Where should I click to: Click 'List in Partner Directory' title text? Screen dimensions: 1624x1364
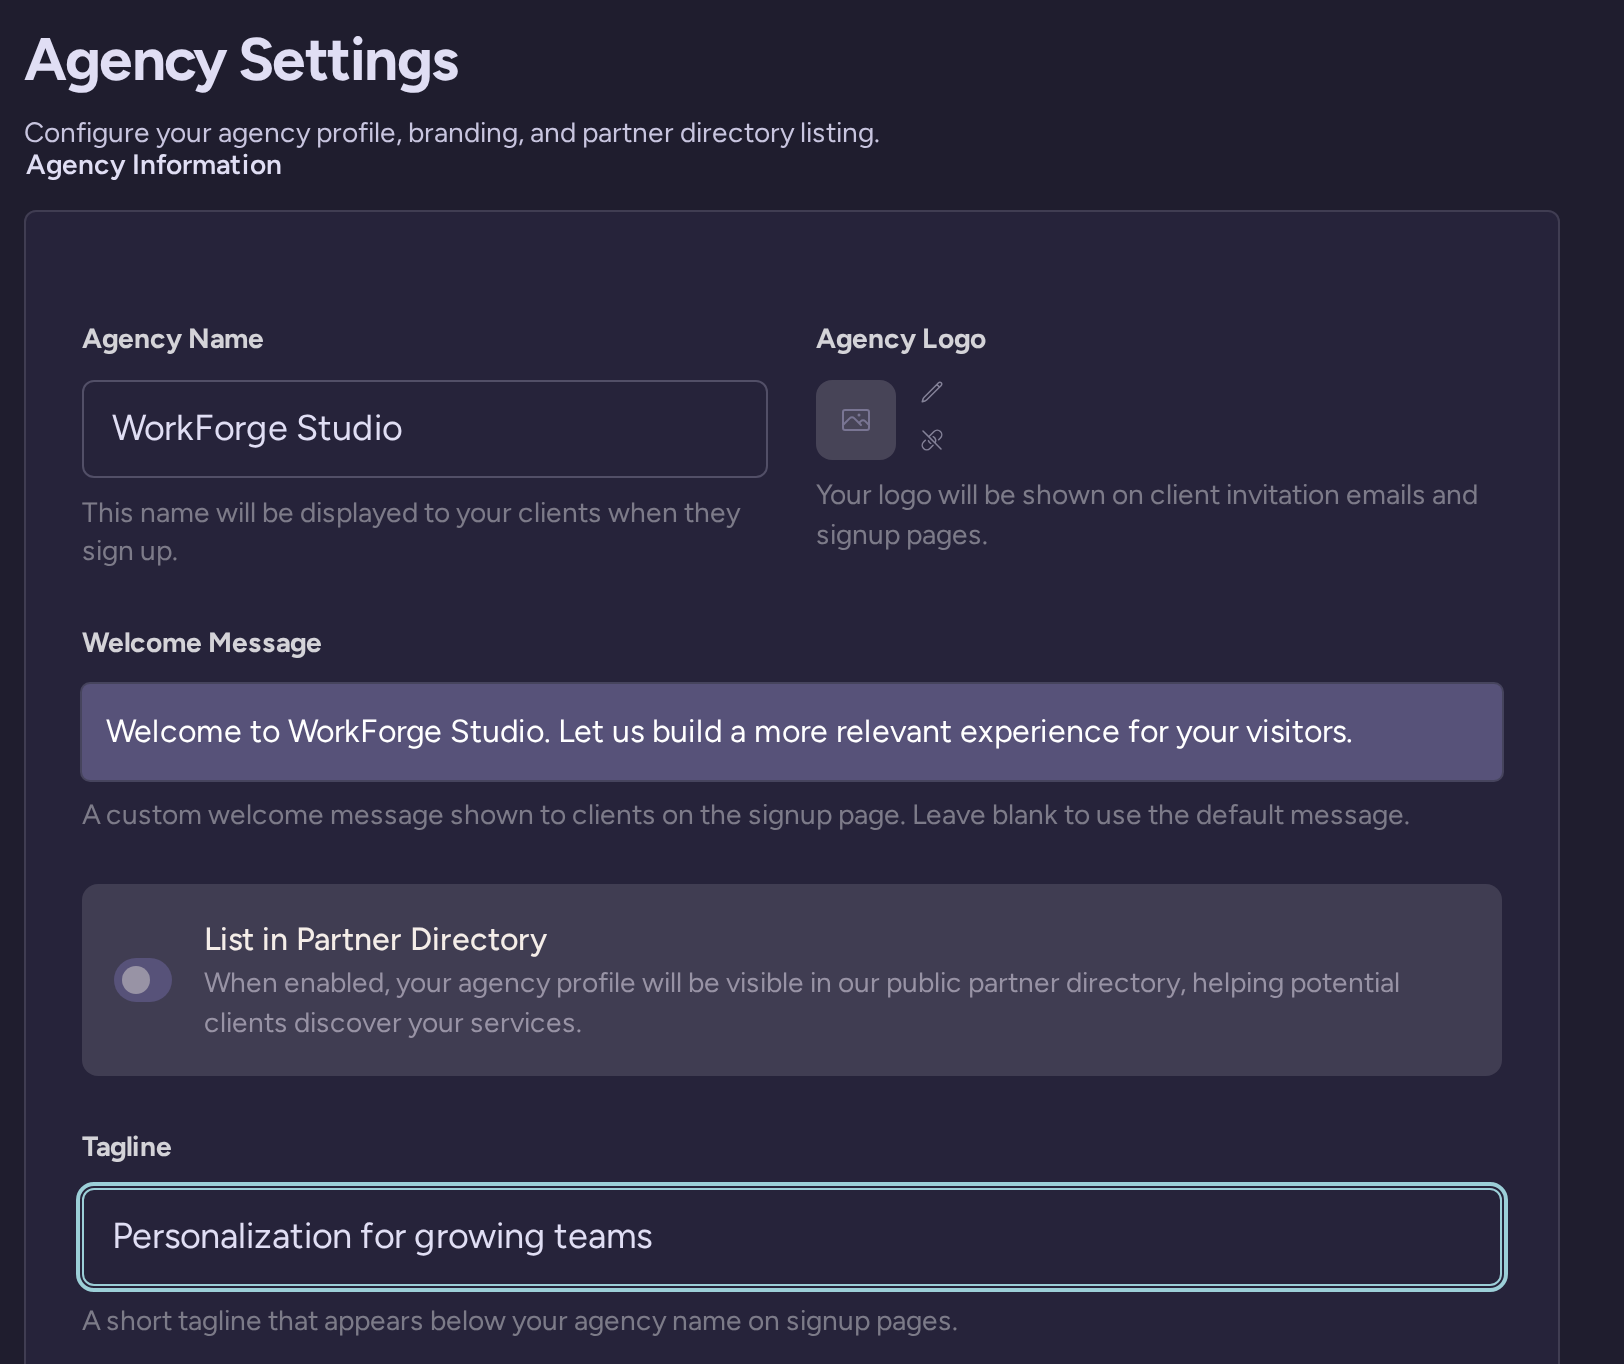tap(376, 940)
